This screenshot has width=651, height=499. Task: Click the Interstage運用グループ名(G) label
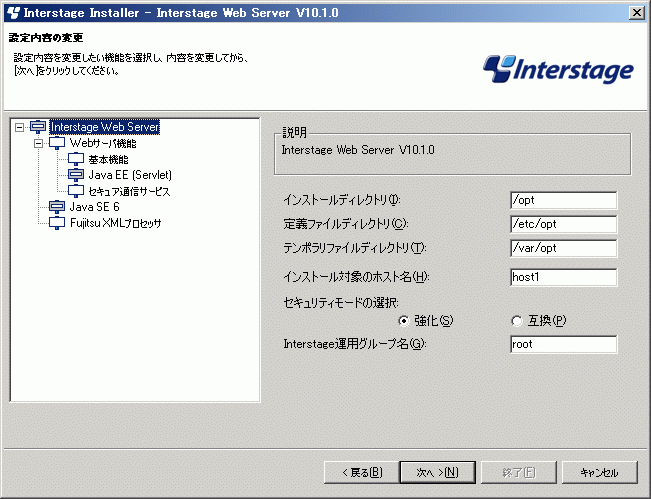point(355,344)
